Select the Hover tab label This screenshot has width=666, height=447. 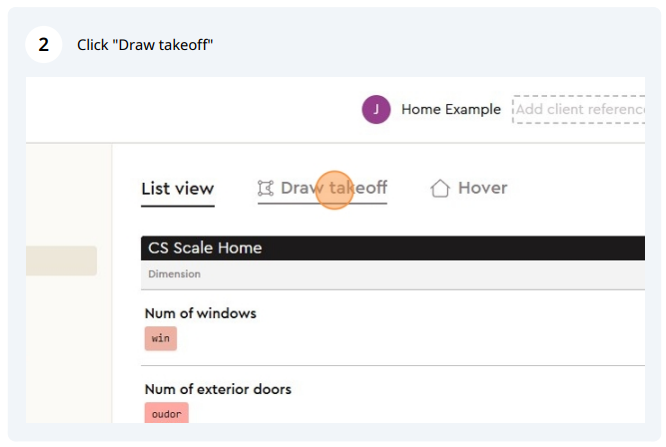[x=483, y=188]
